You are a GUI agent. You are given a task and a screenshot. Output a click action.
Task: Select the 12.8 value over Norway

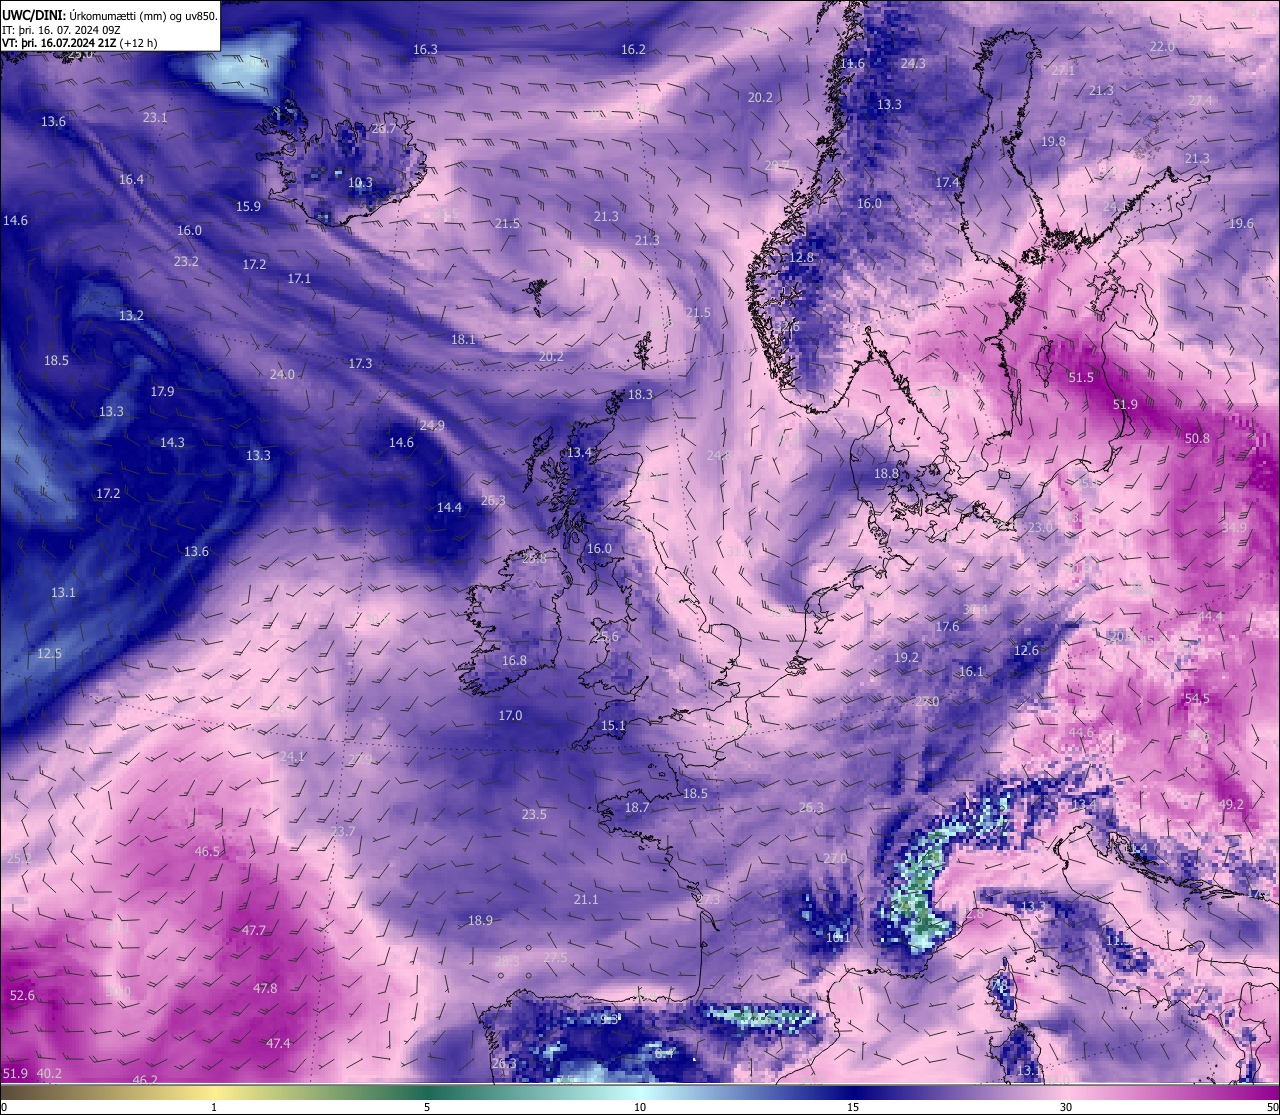click(x=801, y=257)
